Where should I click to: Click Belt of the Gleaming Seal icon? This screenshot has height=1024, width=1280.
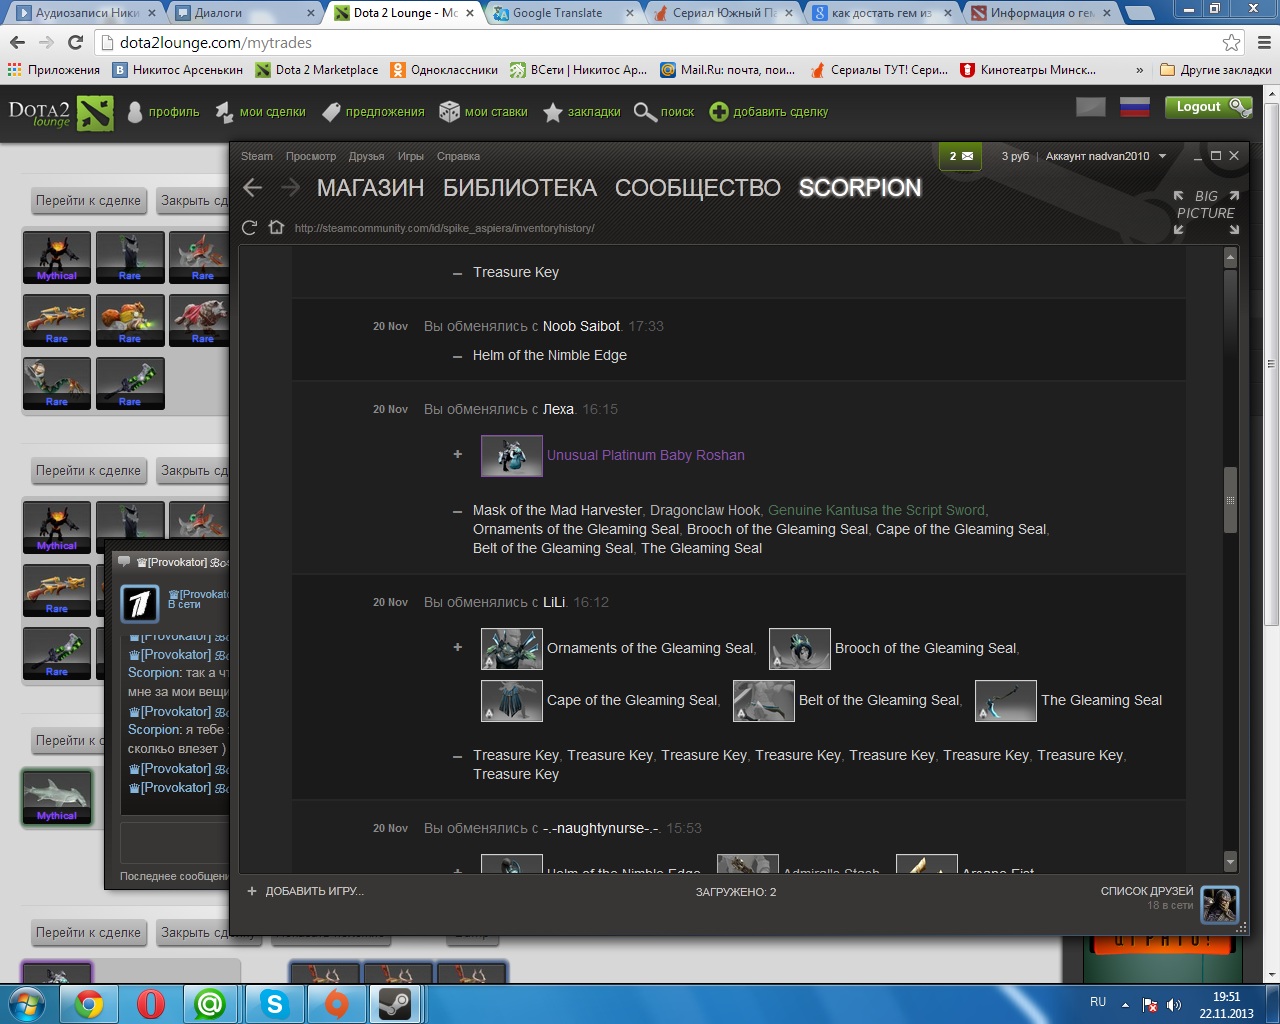[764, 701]
